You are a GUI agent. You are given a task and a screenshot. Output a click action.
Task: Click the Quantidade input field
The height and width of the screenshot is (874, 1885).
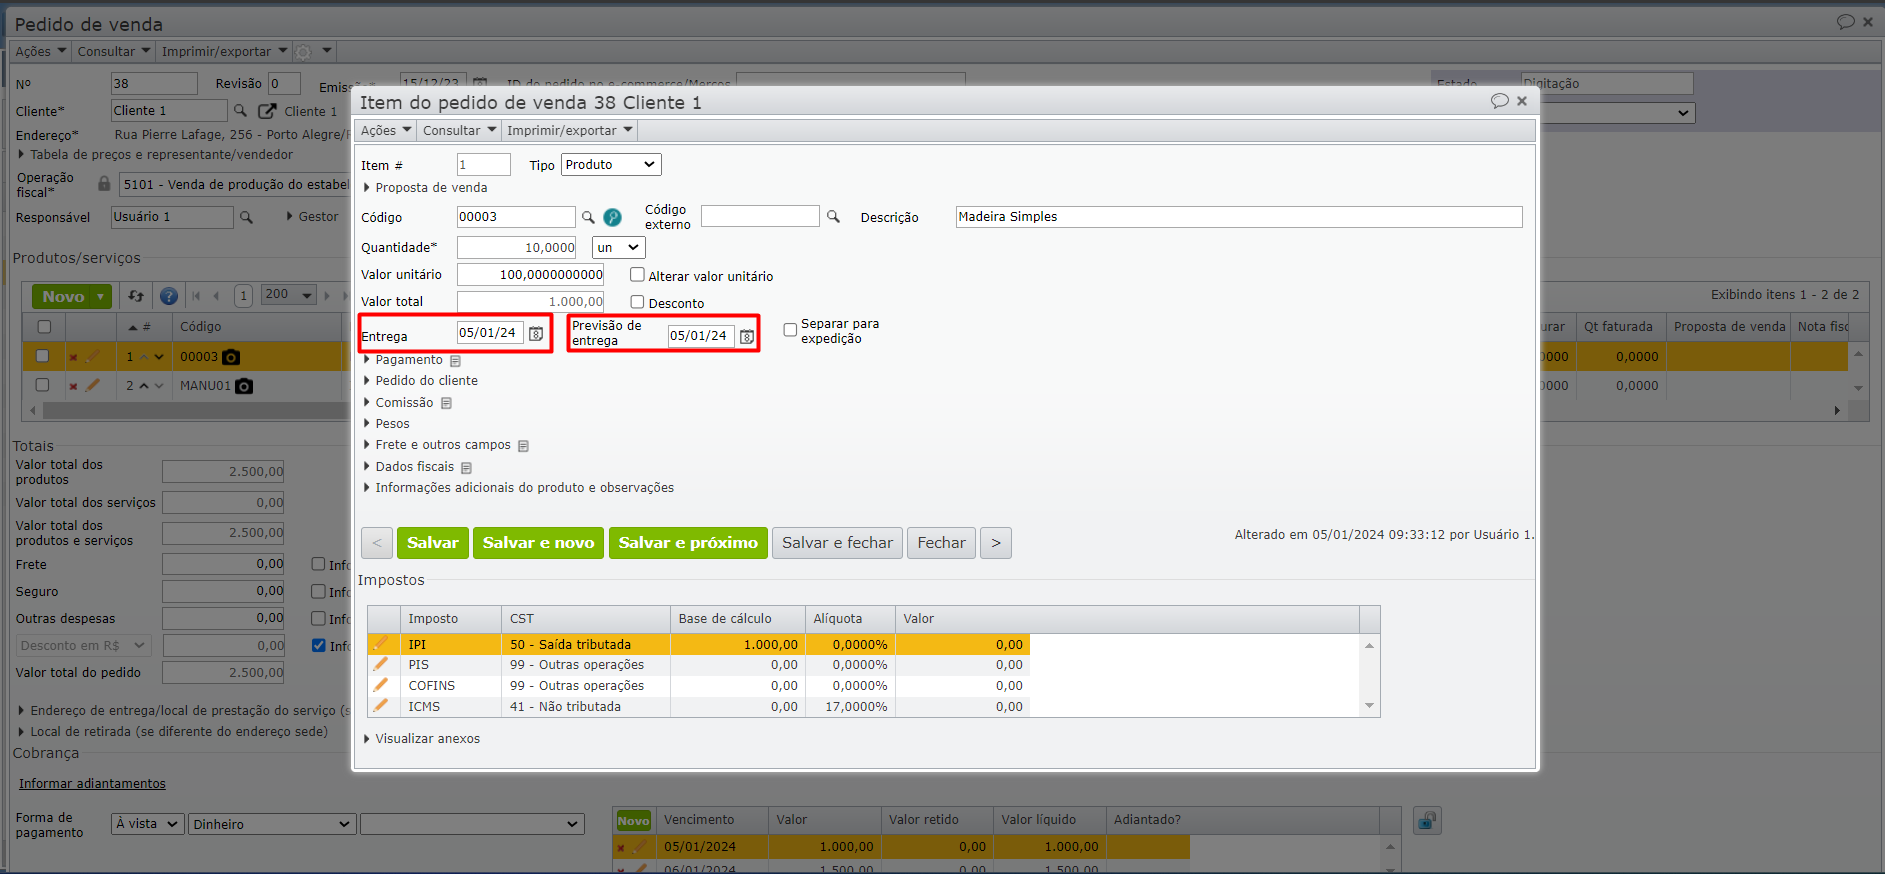tap(517, 247)
